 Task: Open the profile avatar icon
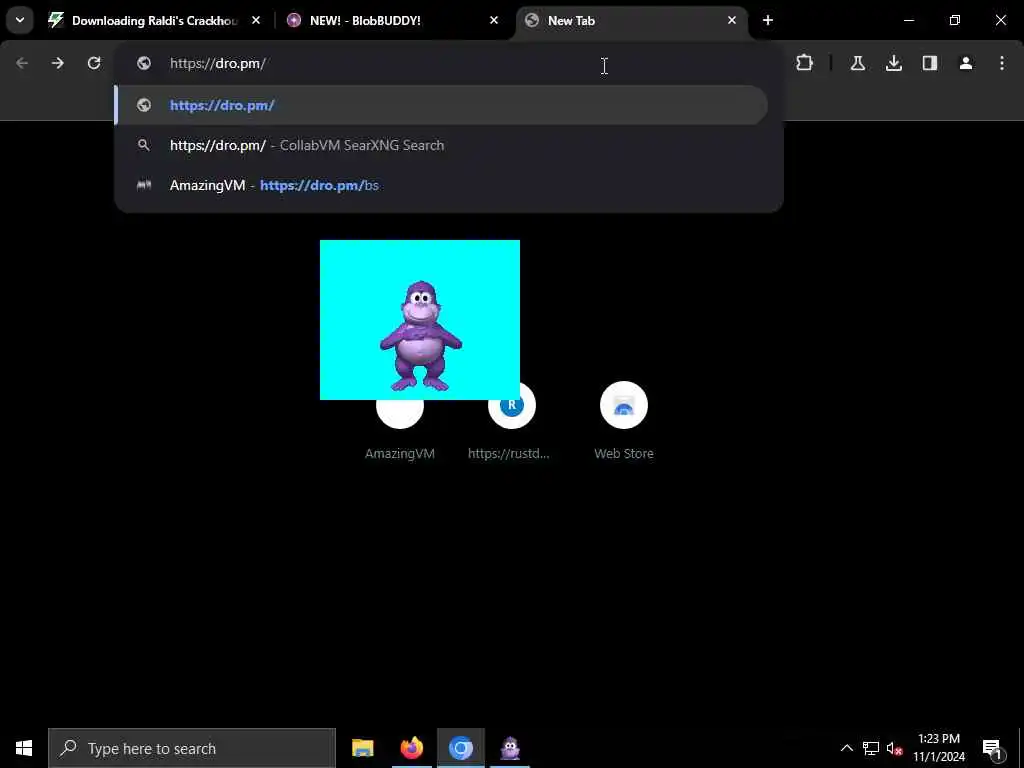tap(966, 63)
